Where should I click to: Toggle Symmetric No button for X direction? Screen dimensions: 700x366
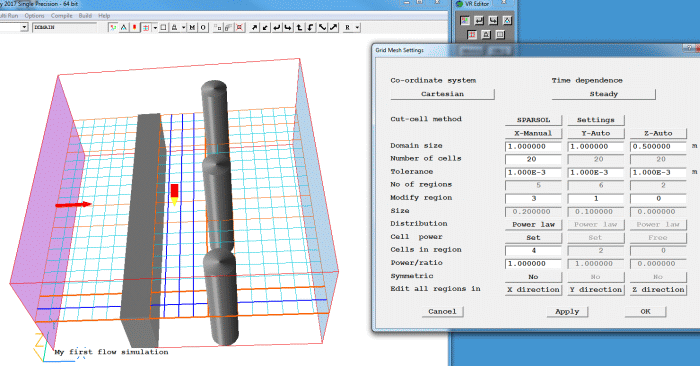(533, 277)
